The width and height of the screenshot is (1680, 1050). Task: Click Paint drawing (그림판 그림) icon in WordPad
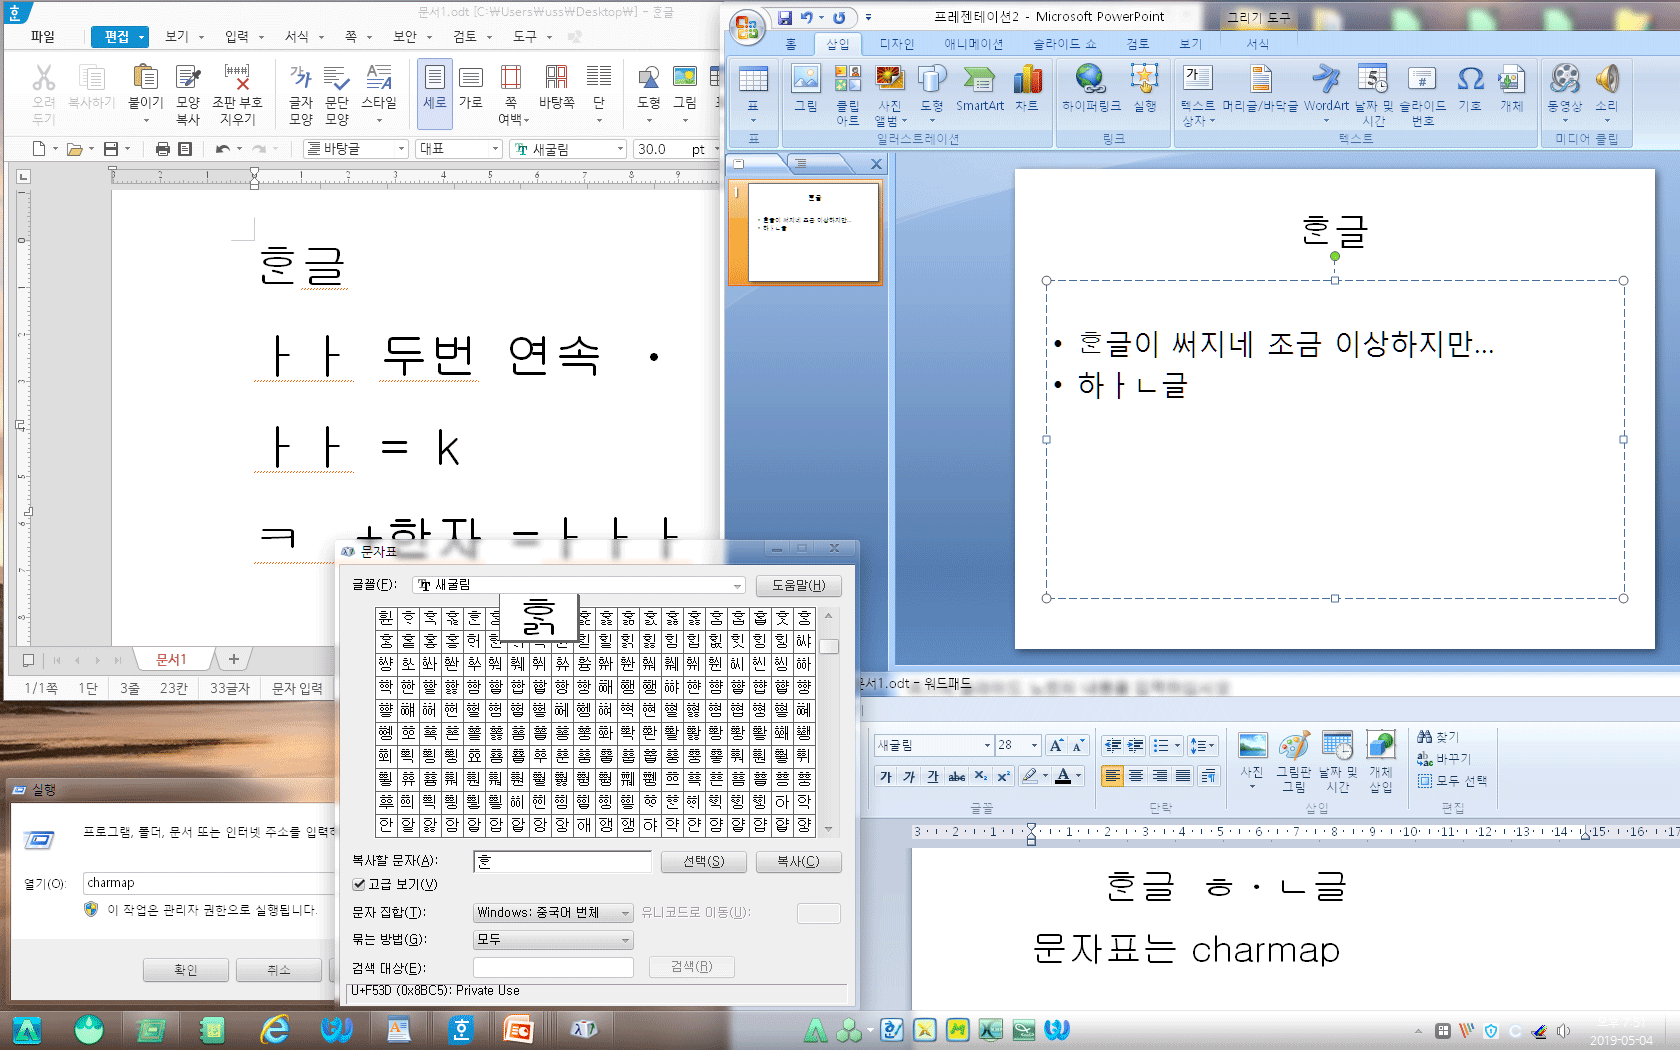point(1294,762)
